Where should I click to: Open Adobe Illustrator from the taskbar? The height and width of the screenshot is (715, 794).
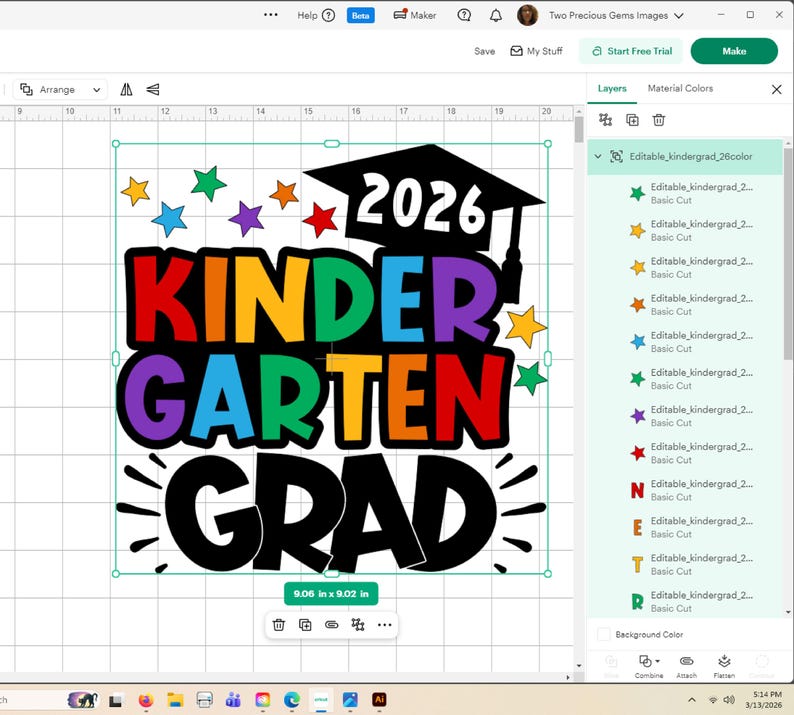point(379,700)
